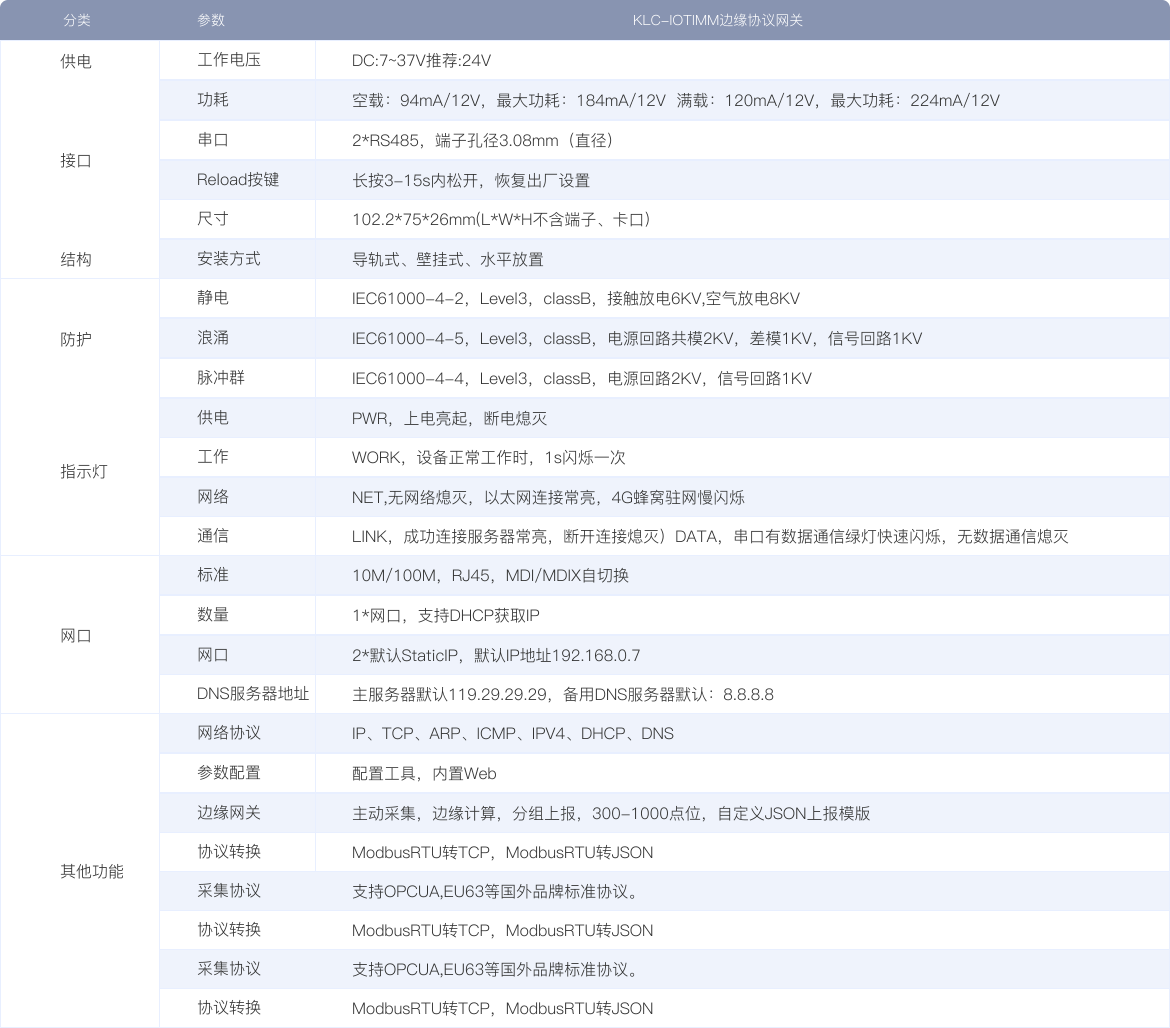
Task: Select the 边缘网关 value with 自定义JSON上报模版
Action: click(x=610, y=812)
